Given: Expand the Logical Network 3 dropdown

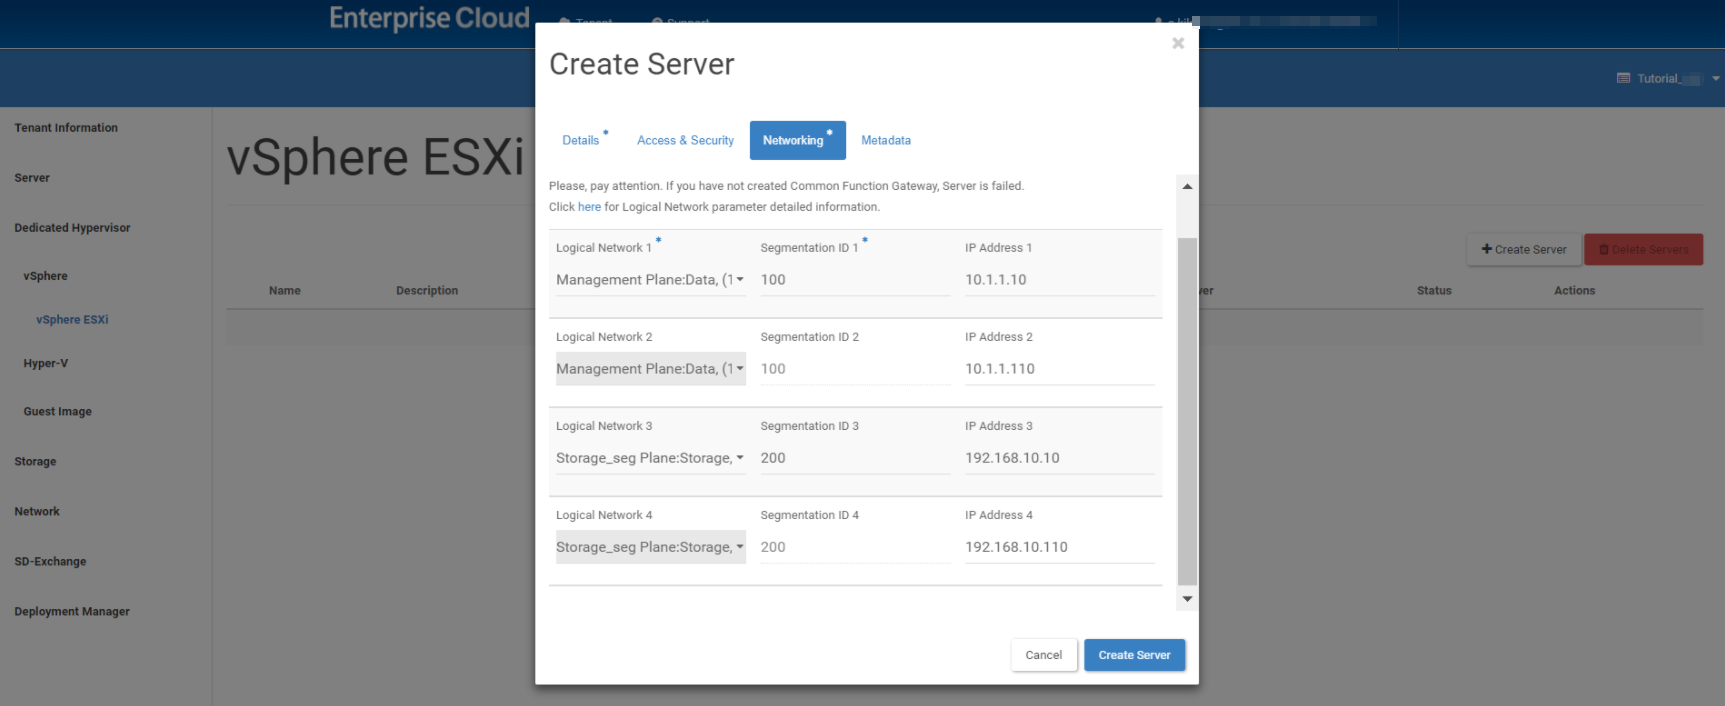Looking at the screenshot, I should 650,458.
